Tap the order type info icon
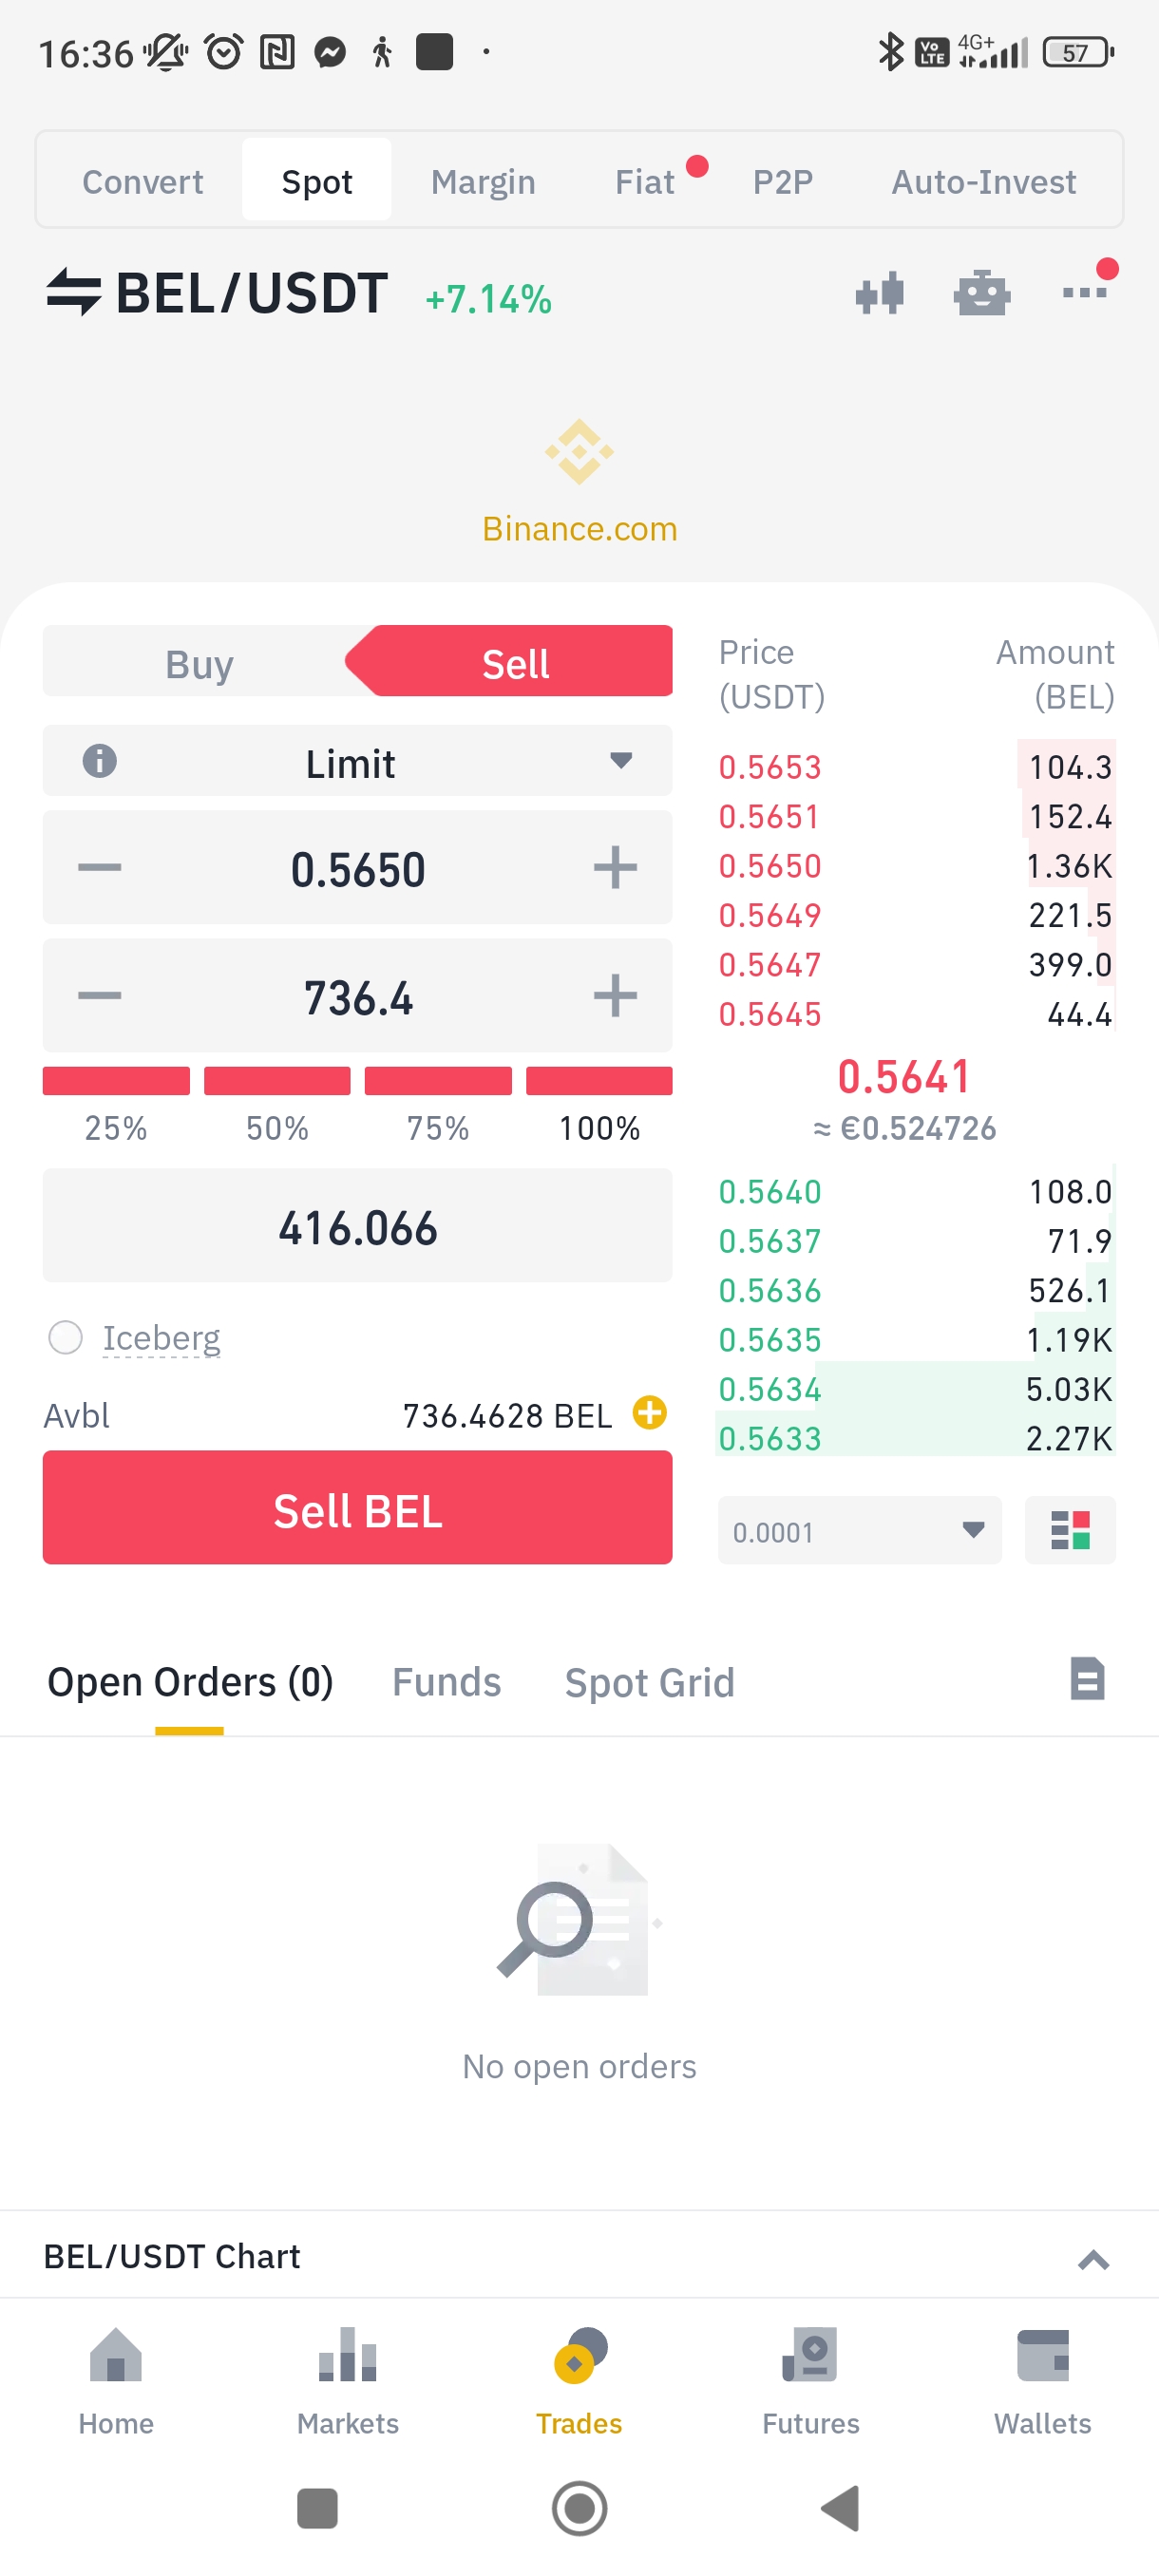The width and height of the screenshot is (1159, 2576). click(x=99, y=761)
